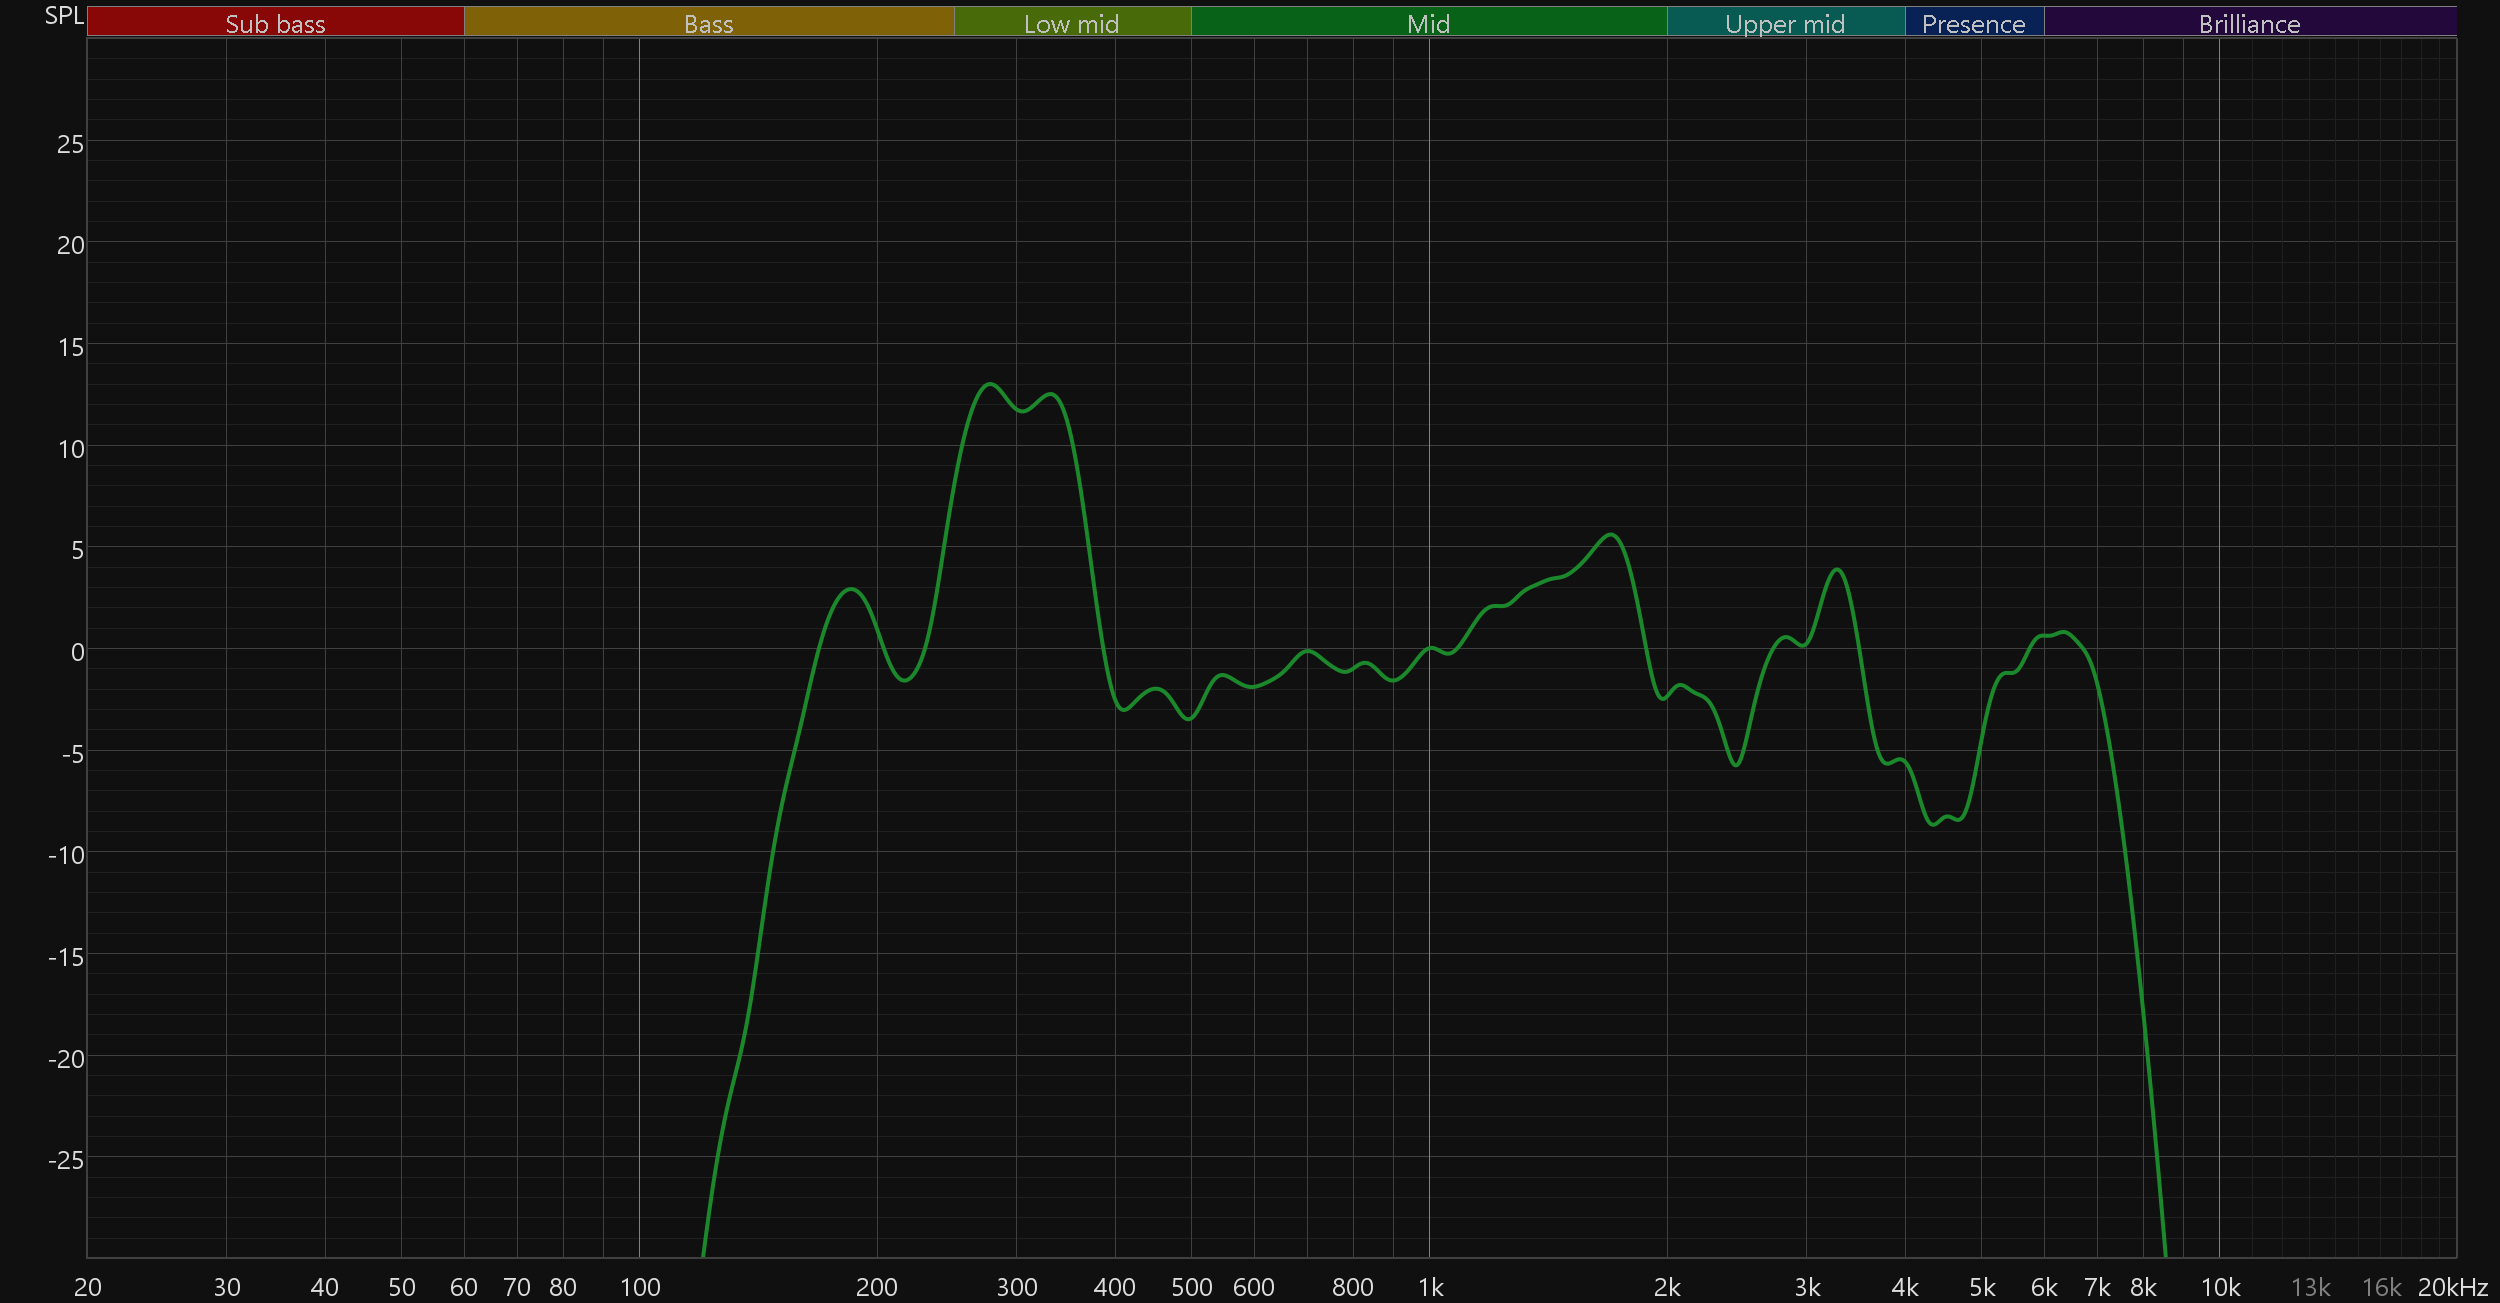Click the 10k frequency axis label

click(2220, 1287)
